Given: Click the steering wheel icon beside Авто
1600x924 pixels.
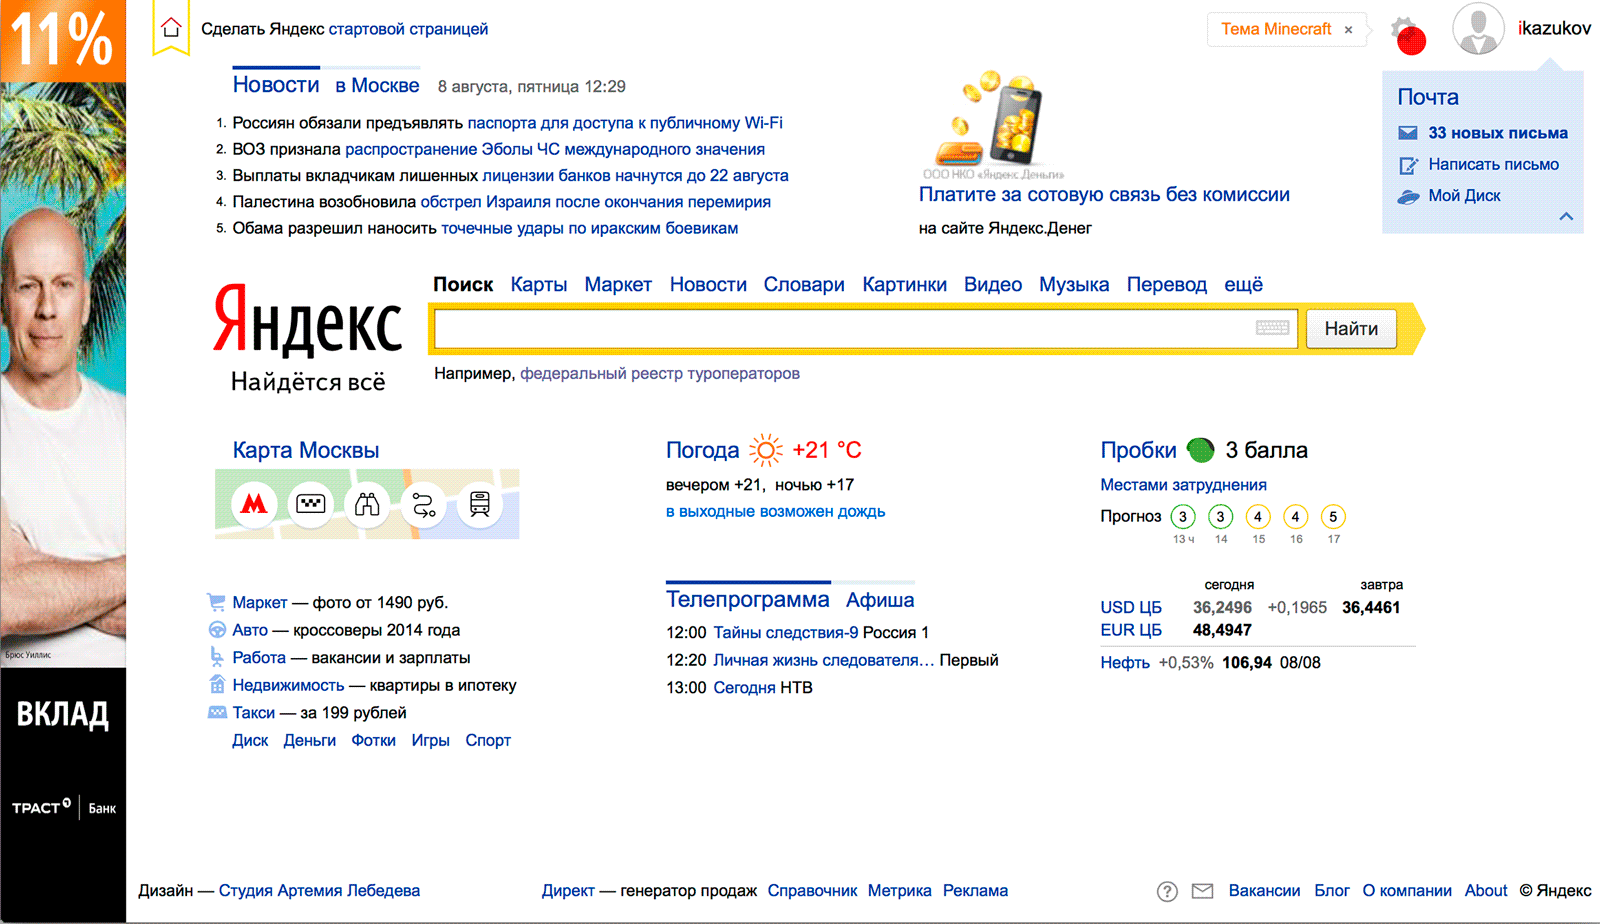Looking at the screenshot, I should pyautogui.click(x=217, y=630).
